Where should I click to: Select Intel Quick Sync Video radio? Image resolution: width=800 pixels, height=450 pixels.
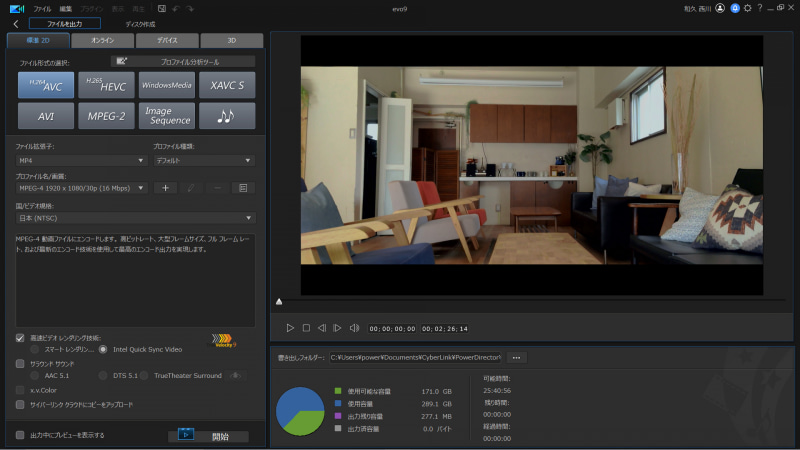click(103, 349)
